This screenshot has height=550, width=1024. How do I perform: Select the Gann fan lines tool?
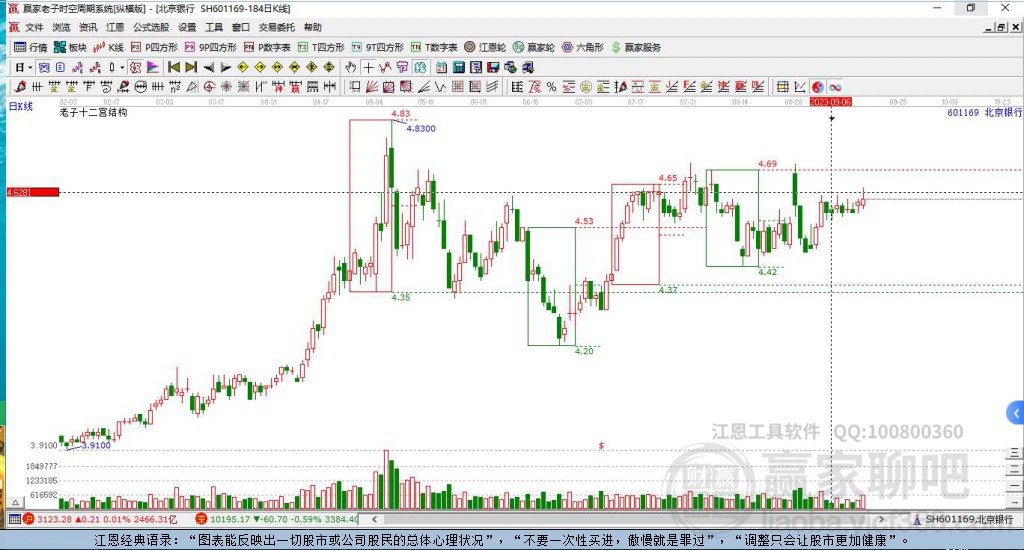click(372, 86)
